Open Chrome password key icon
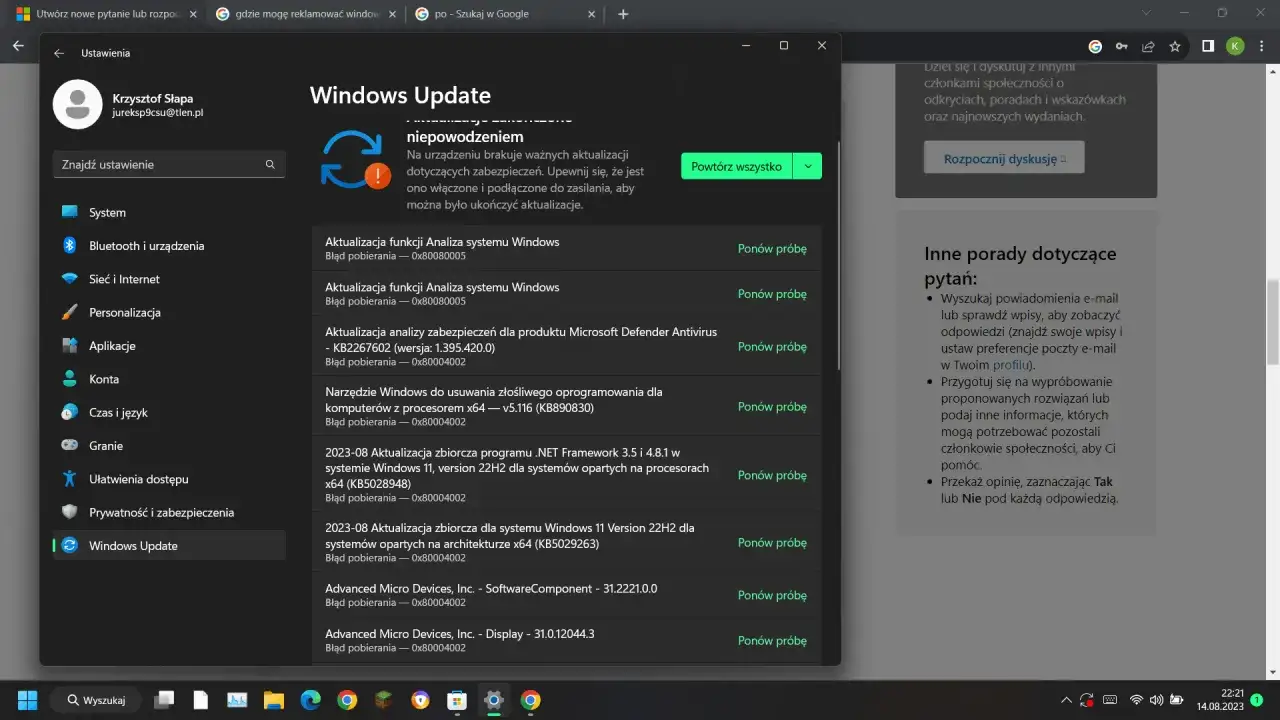The width and height of the screenshot is (1280, 720). tap(1122, 46)
